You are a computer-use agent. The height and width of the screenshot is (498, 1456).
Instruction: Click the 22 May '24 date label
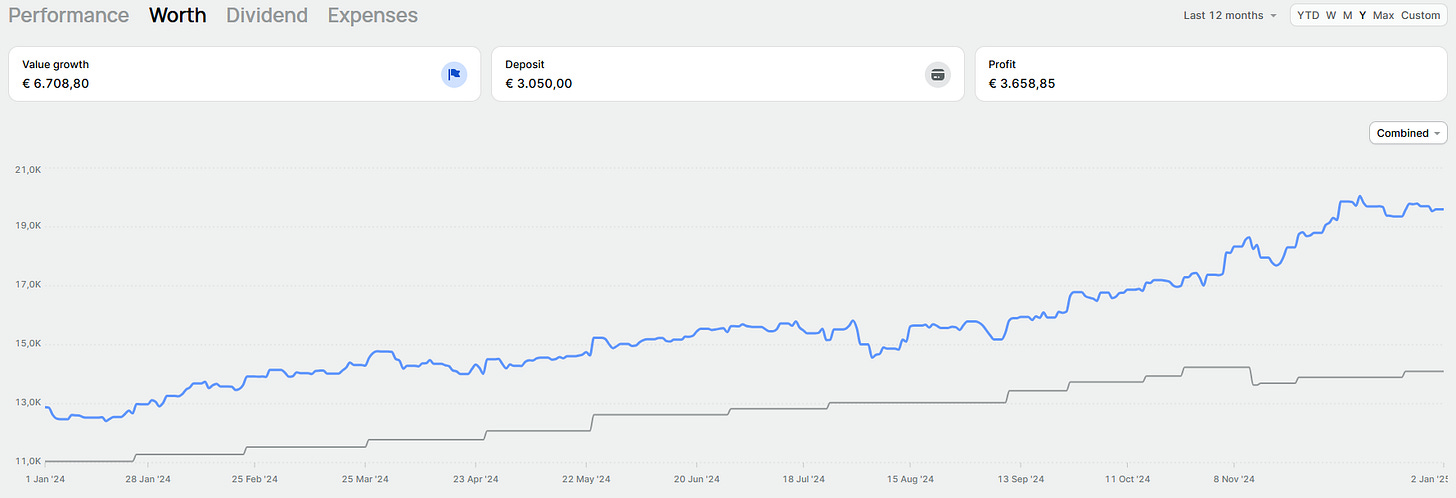[x=585, y=479]
